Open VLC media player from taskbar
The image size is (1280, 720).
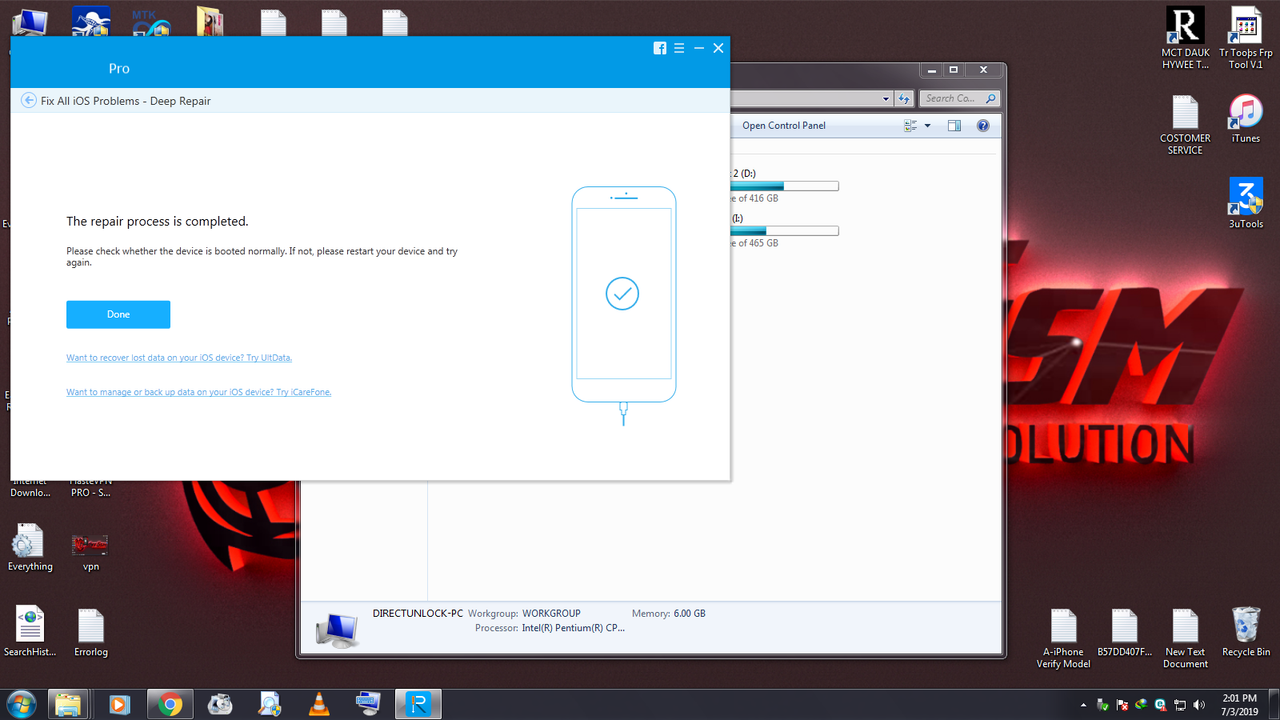point(319,704)
